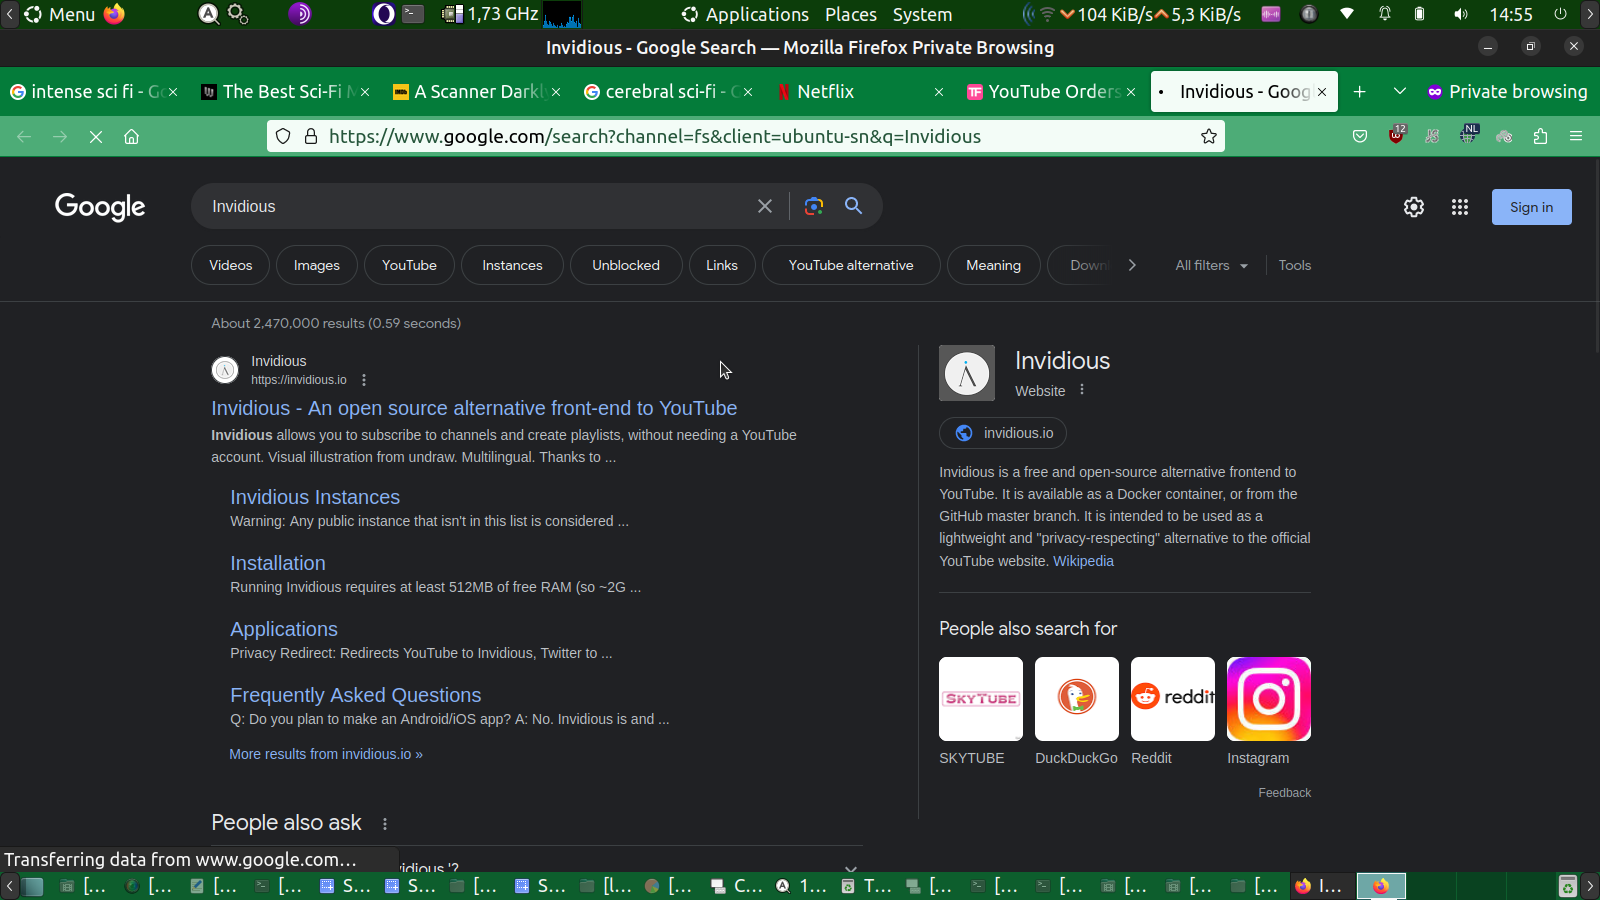
Task: Open More results from invidious.io
Action: click(326, 754)
